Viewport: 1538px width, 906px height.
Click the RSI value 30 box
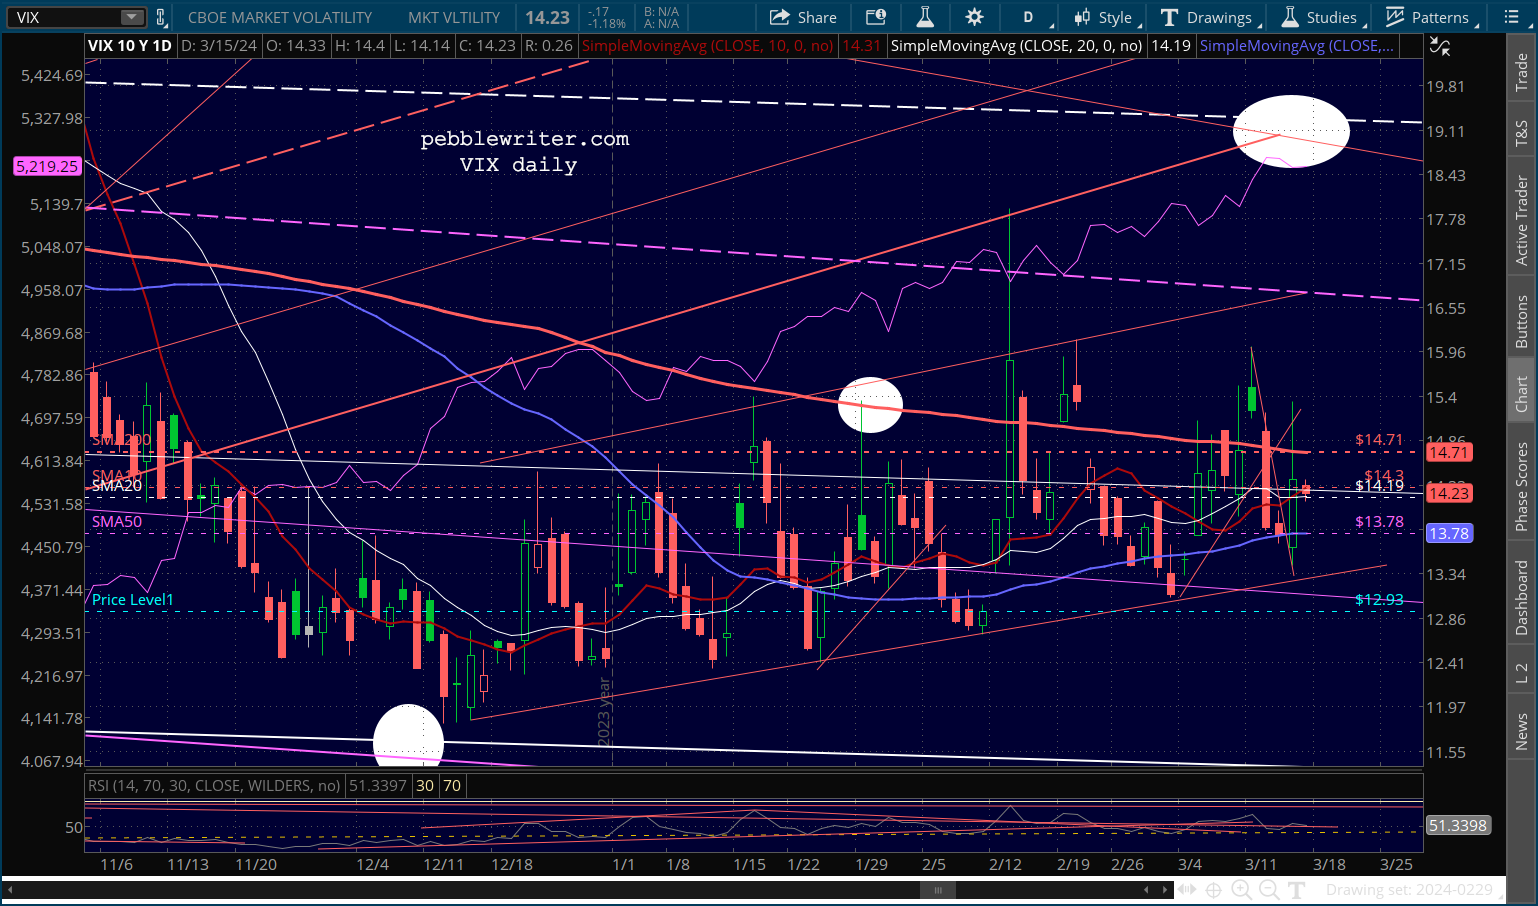click(425, 786)
